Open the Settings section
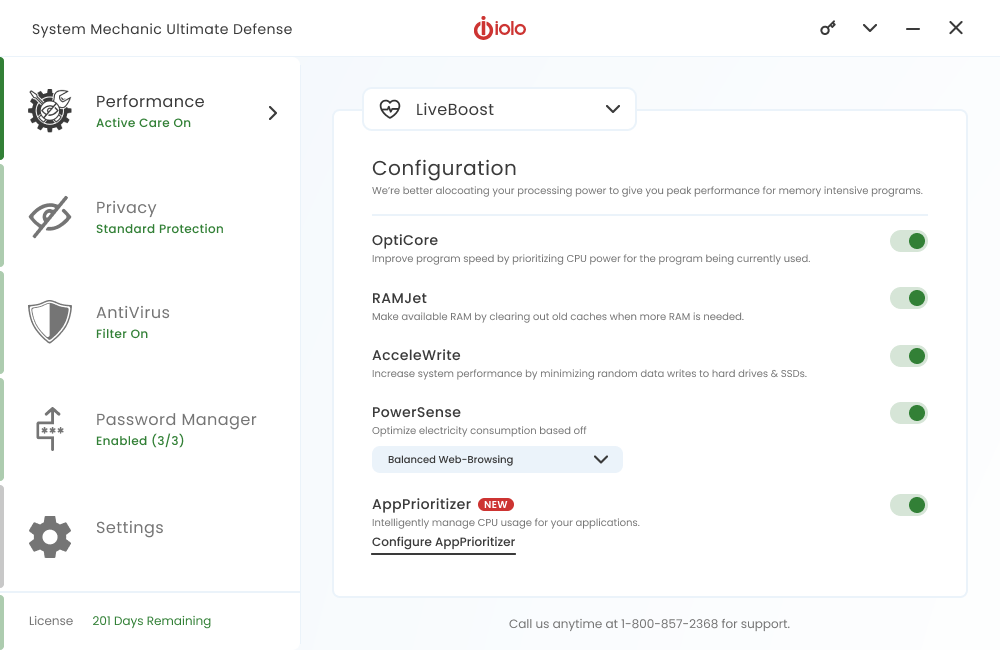Image resolution: width=1000 pixels, height=650 pixels. 152,536
